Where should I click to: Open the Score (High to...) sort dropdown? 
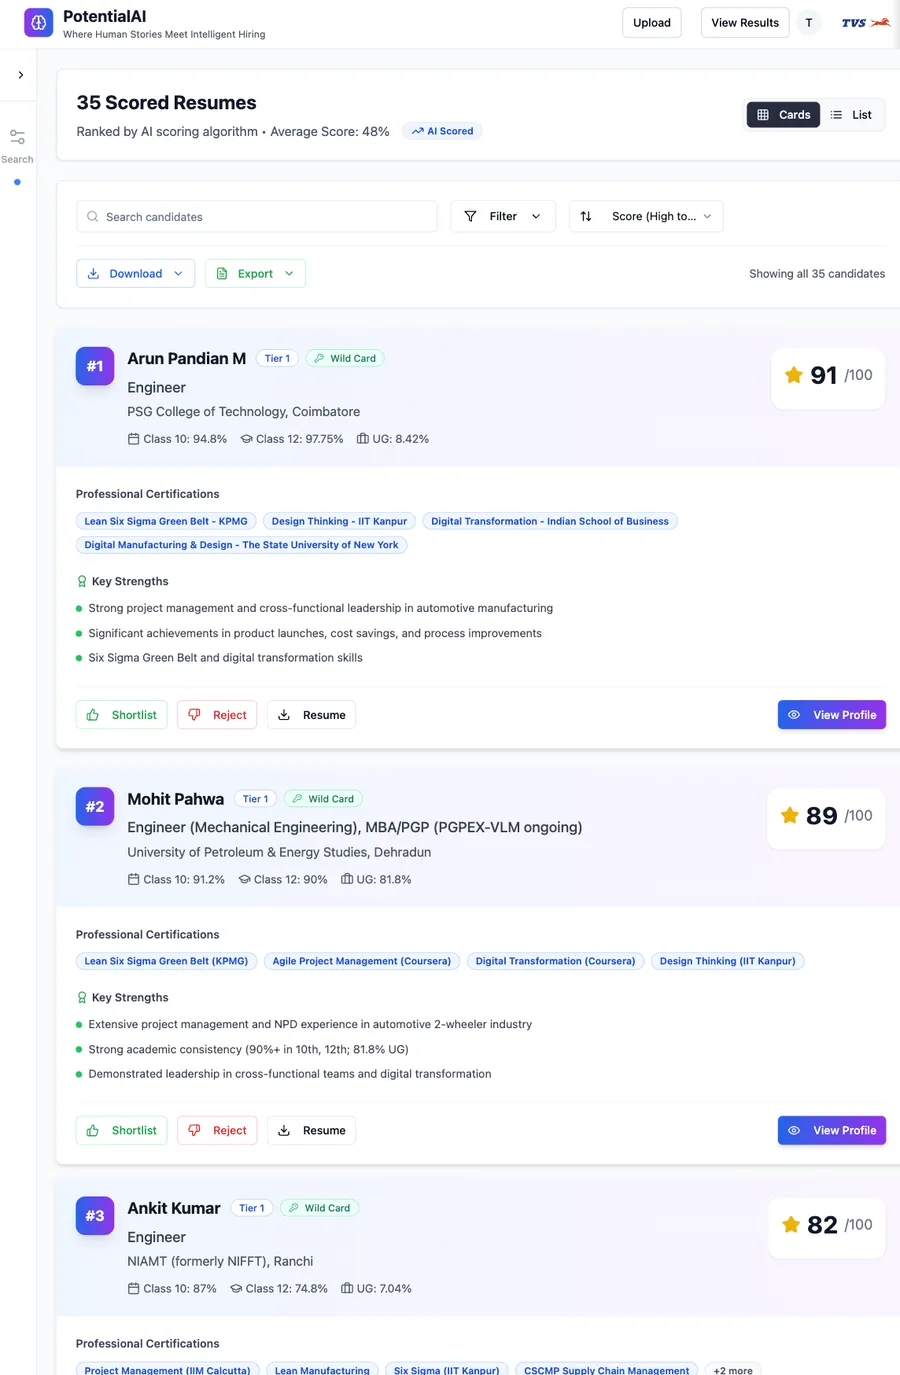(646, 216)
